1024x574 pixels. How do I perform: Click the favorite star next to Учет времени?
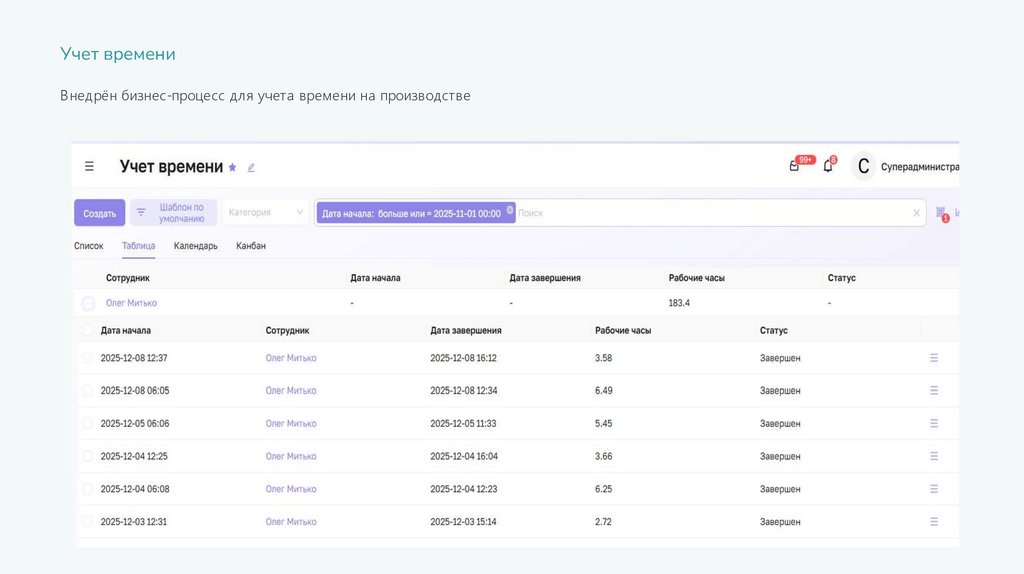pos(233,167)
